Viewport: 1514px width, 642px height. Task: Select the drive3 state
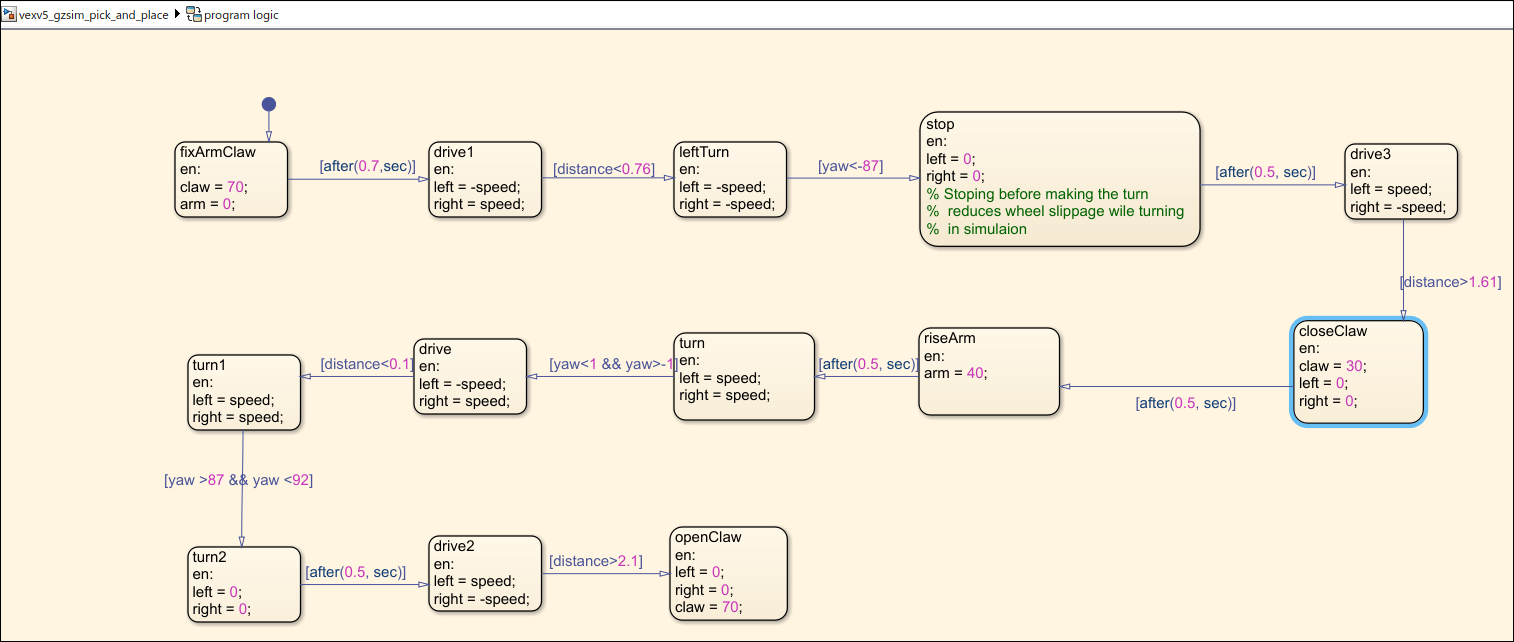(x=1400, y=181)
